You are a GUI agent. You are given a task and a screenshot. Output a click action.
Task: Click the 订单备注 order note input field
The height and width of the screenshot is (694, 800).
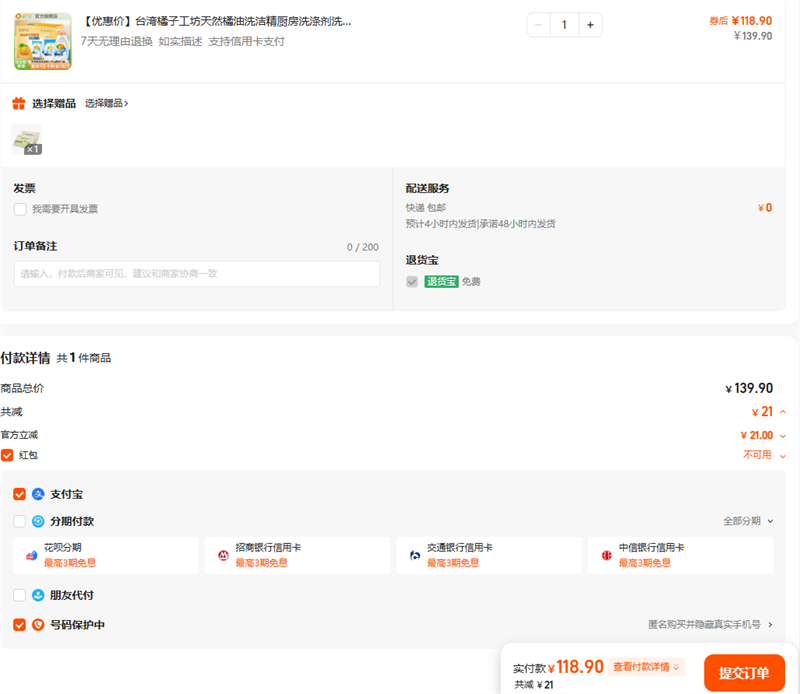coord(197,274)
